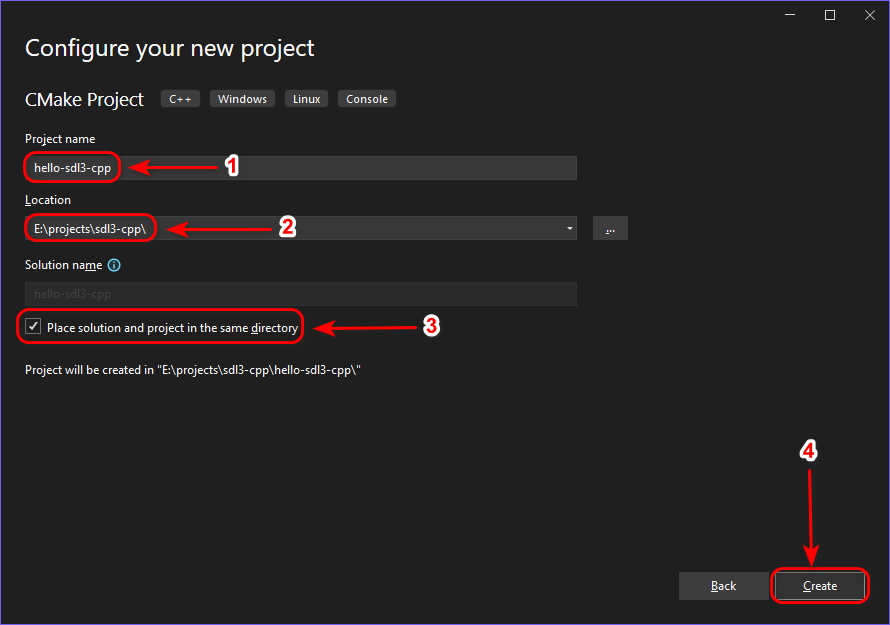Viewport: 890px width, 625px height.
Task: Click the disabled Solution name field
Action: tap(300, 294)
